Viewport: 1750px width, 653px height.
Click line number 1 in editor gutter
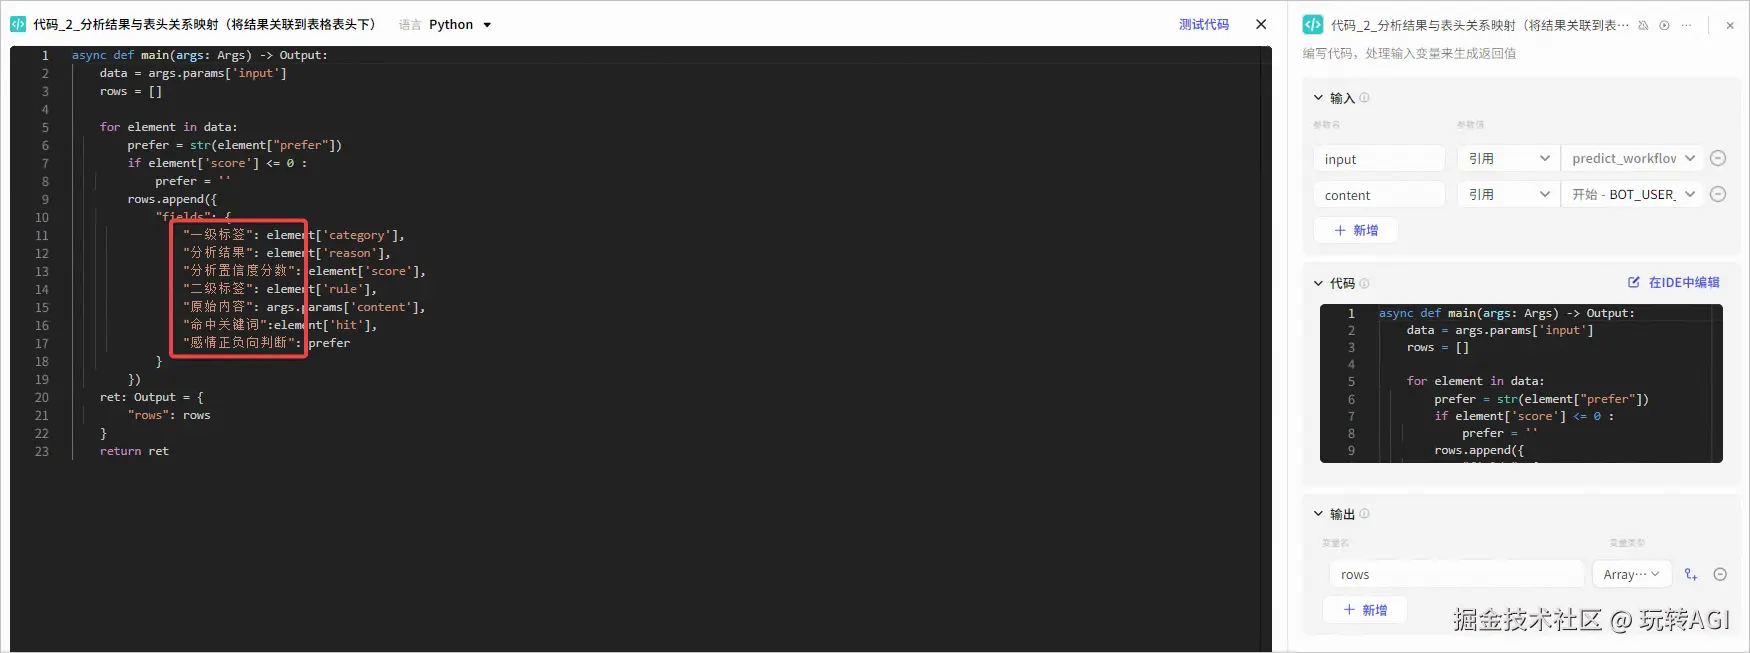[x=45, y=55]
